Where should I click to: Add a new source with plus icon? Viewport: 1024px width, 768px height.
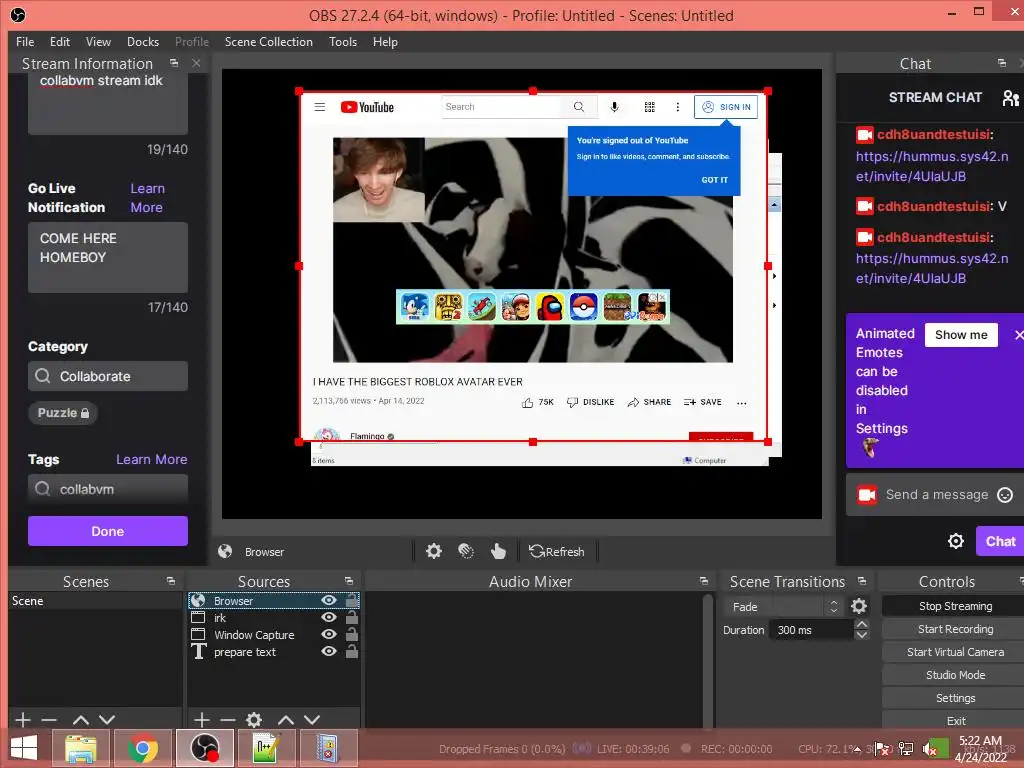click(x=202, y=720)
